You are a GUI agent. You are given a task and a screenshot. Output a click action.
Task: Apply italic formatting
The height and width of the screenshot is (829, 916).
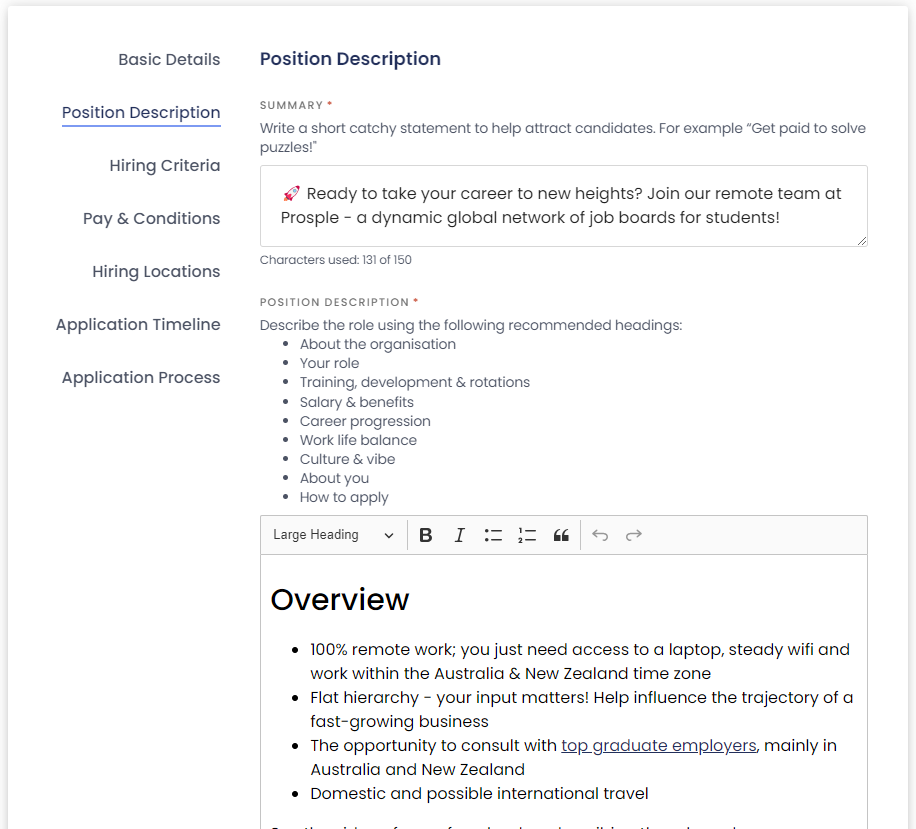[x=459, y=535]
